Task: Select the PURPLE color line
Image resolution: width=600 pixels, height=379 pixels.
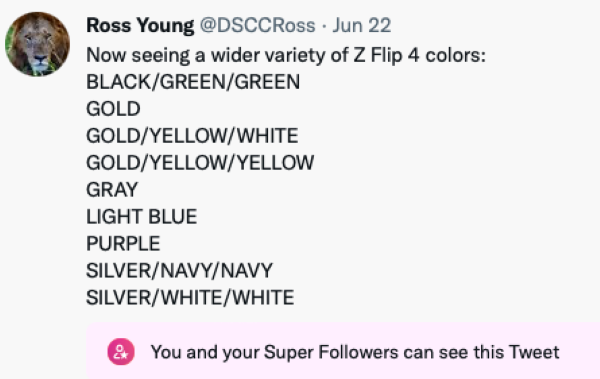Action: click(x=123, y=243)
